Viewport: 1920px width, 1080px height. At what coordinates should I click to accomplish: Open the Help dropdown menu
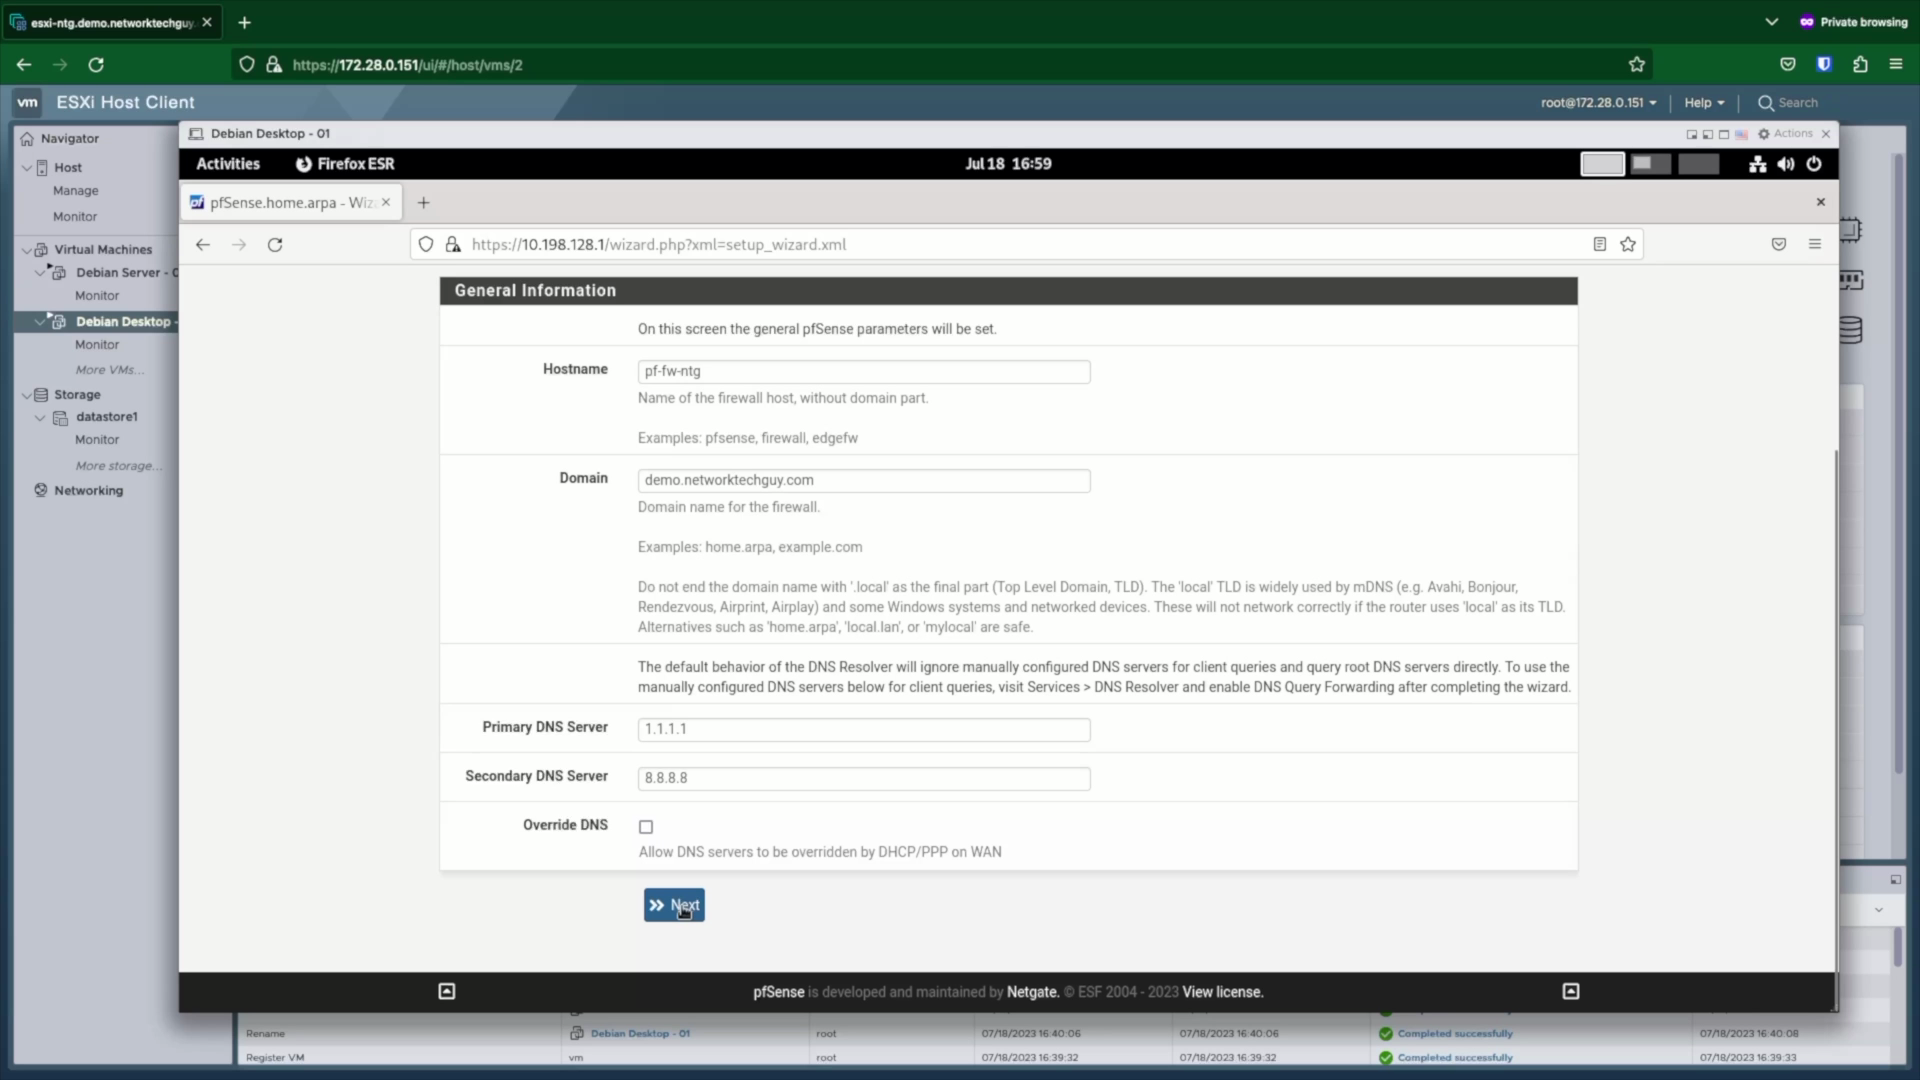[1704, 103]
